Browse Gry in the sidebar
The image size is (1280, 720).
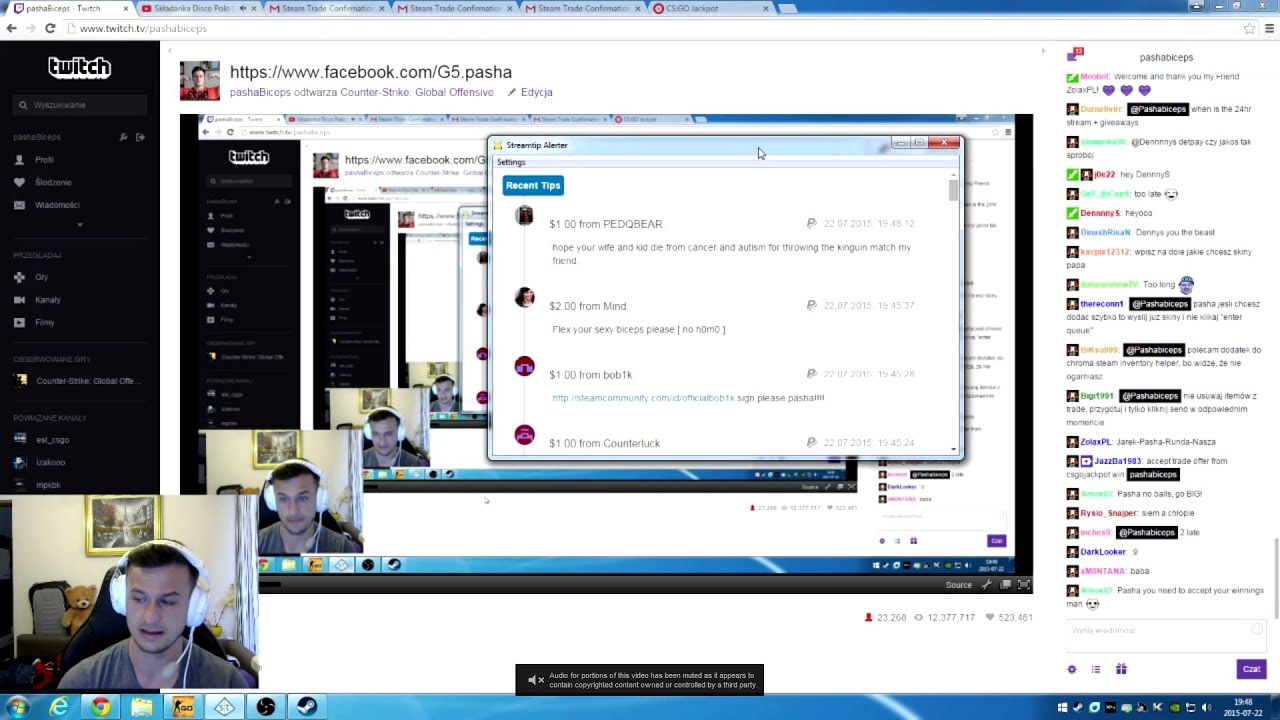point(41,277)
